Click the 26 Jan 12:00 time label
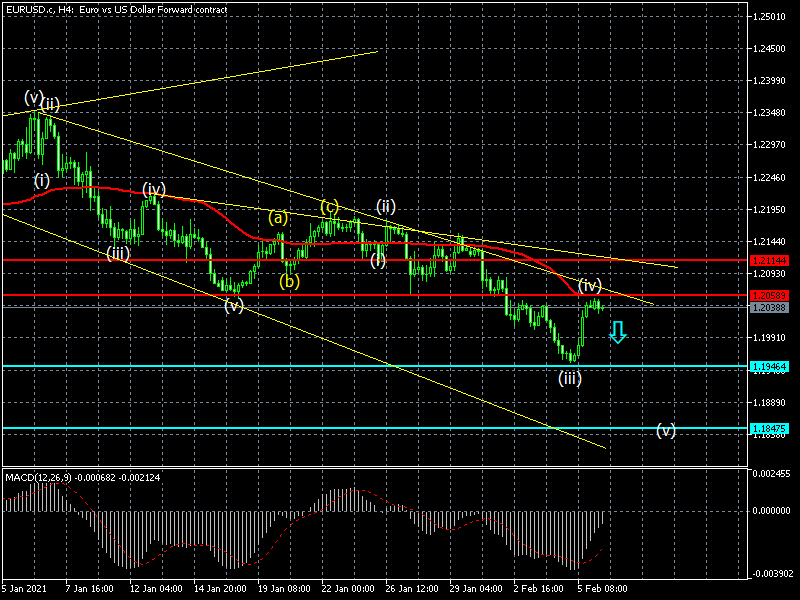This screenshot has height=600, width=800. tap(412, 588)
